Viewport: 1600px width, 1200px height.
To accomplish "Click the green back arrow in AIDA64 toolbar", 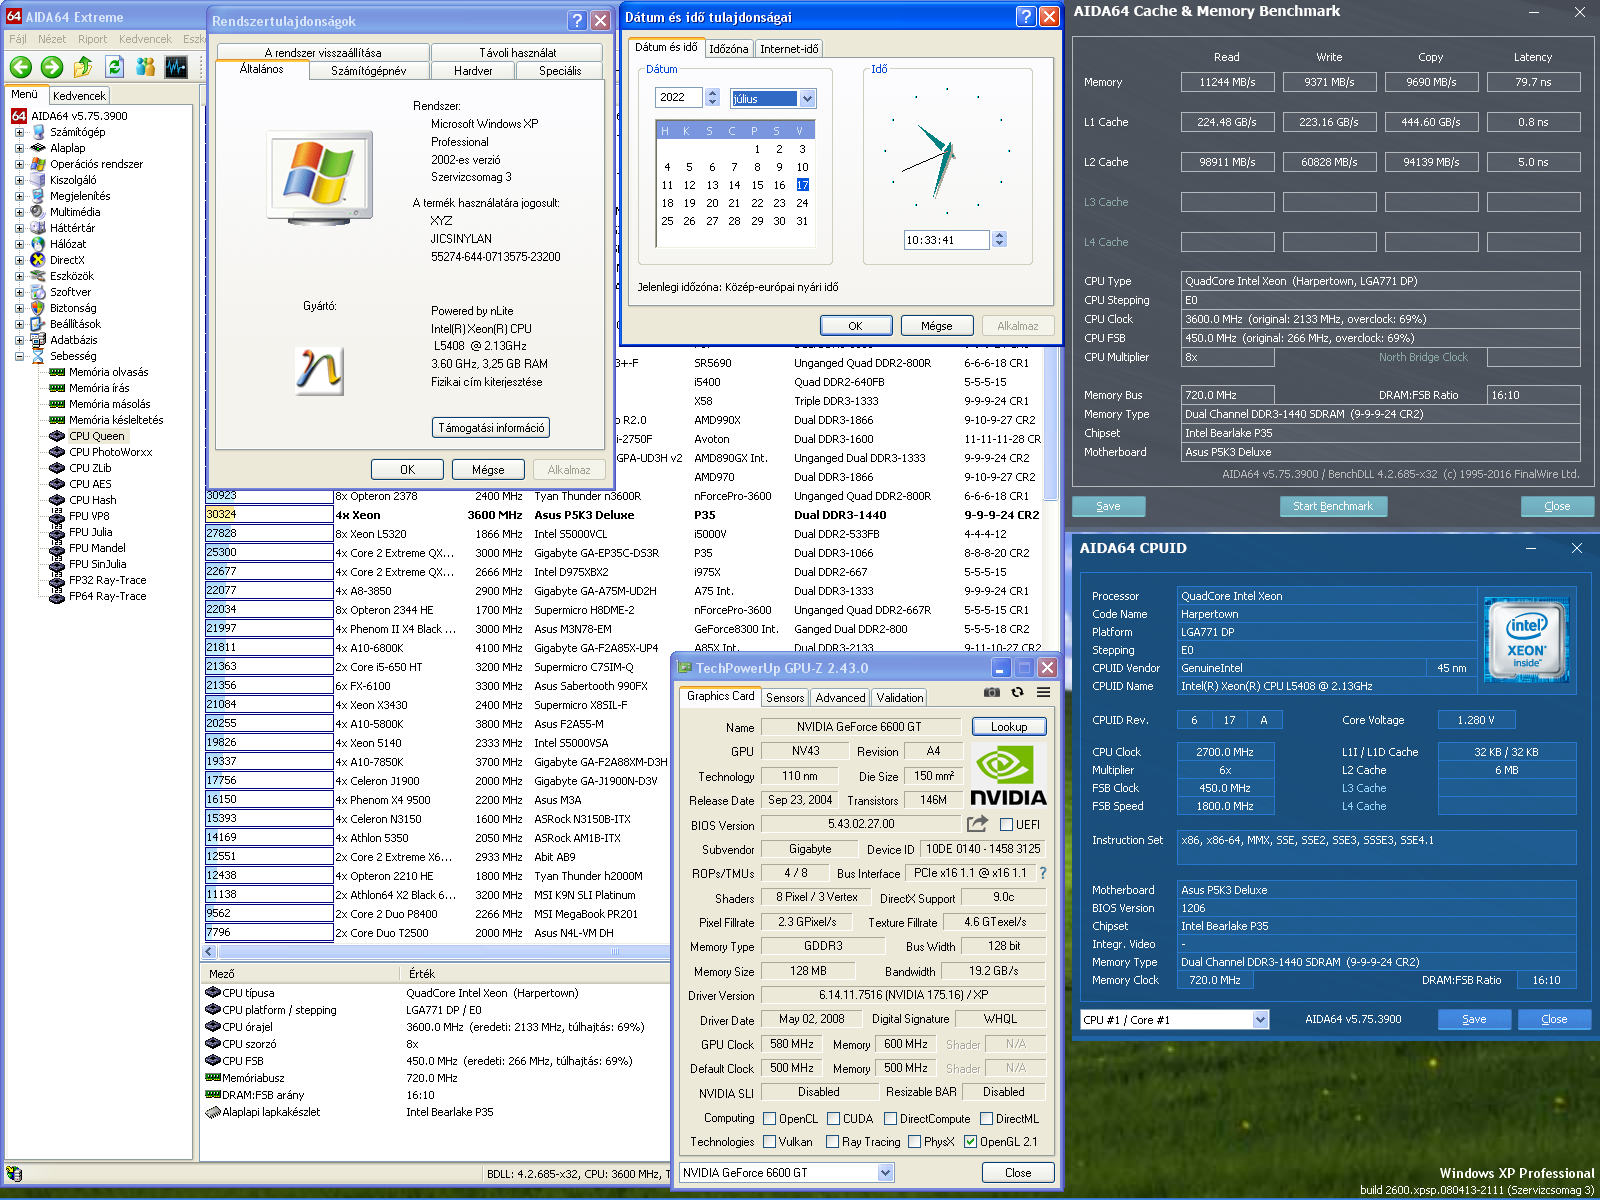I will pyautogui.click(x=21, y=67).
